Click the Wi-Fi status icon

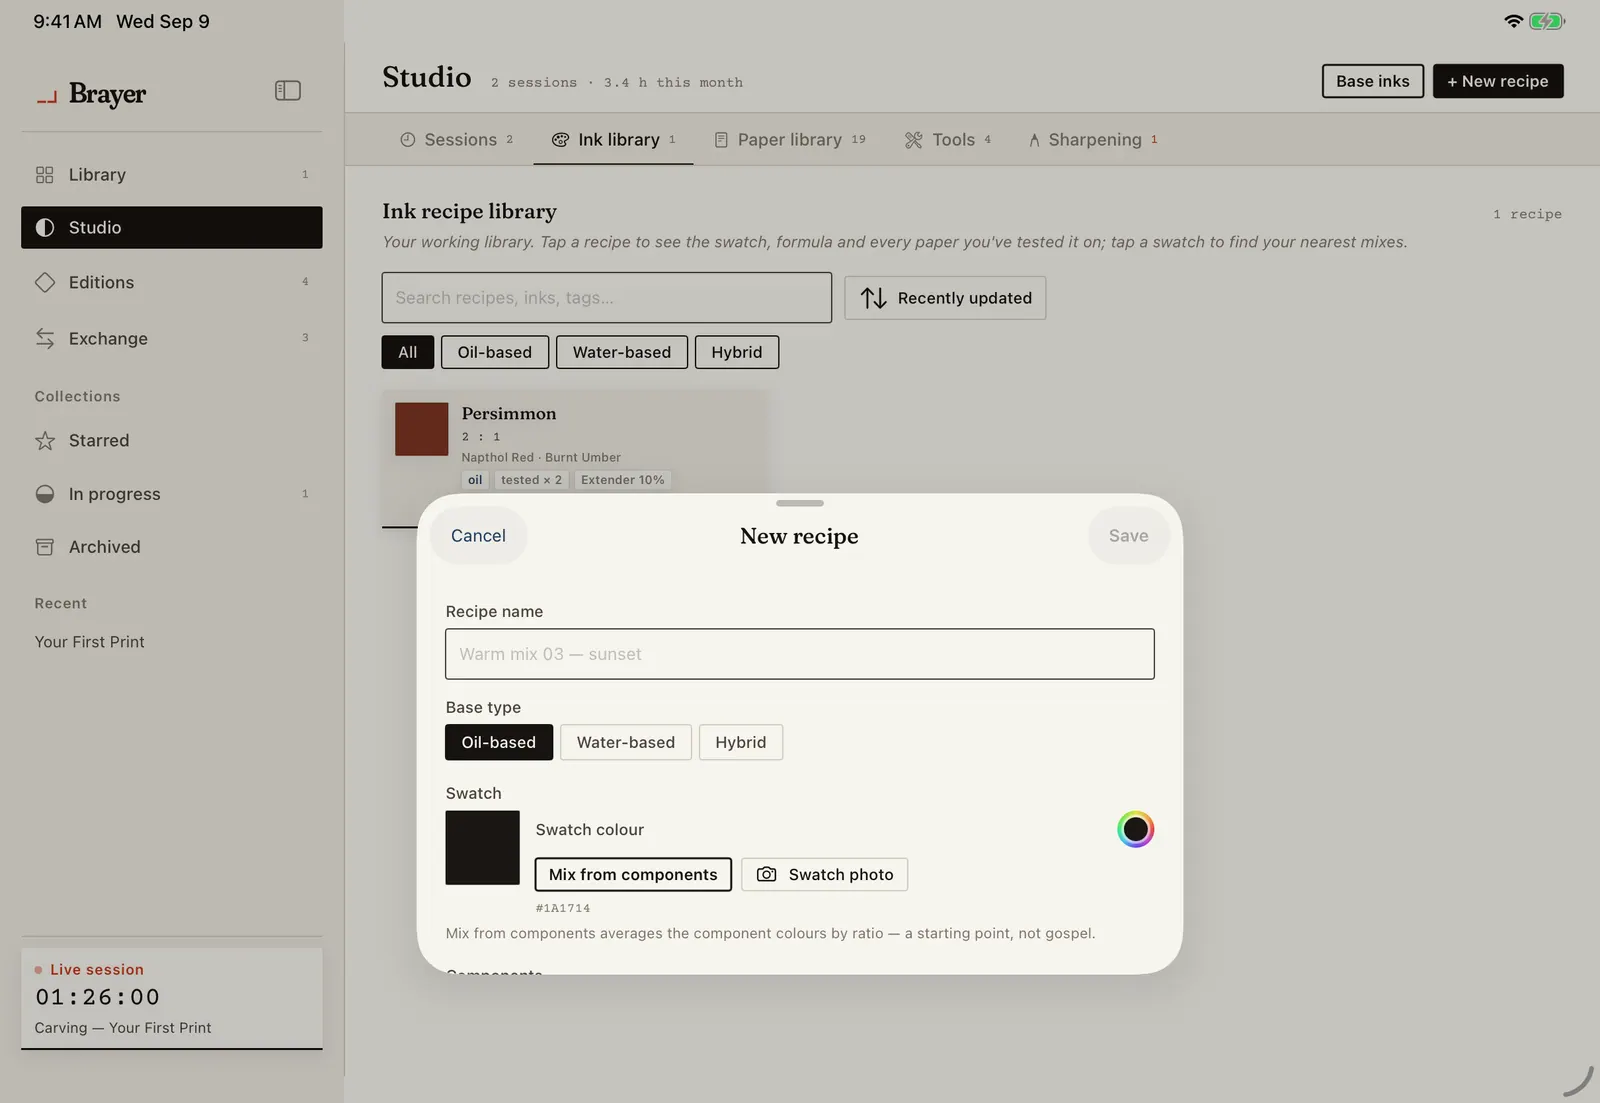(1514, 21)
